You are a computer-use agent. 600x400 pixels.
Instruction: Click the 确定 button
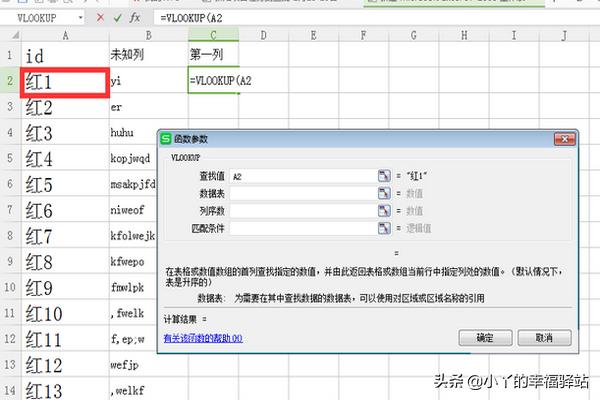click(485, 338)
